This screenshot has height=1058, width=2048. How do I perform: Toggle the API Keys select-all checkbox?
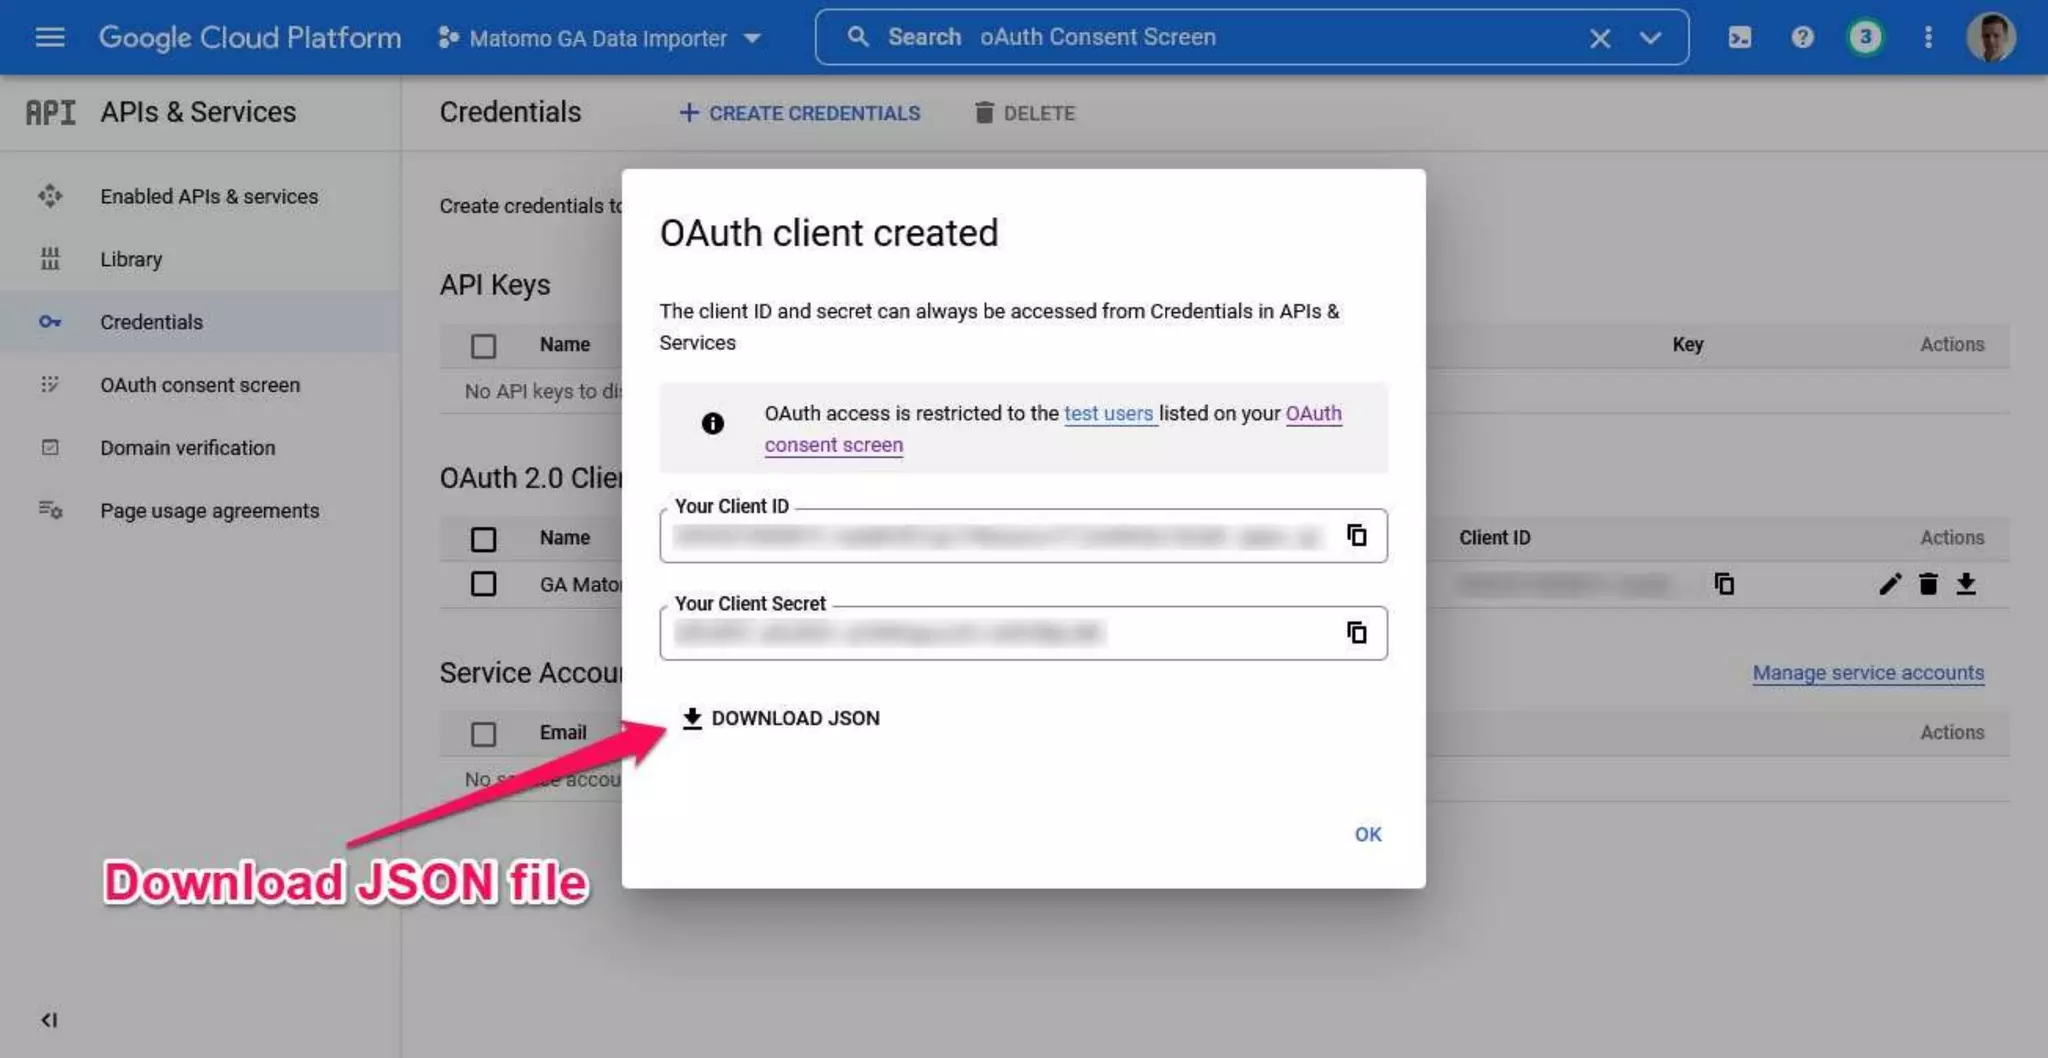pos(484,346)
